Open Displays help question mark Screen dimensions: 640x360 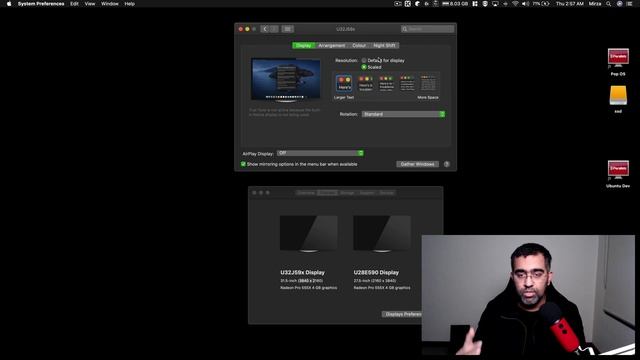click(447, 164)
